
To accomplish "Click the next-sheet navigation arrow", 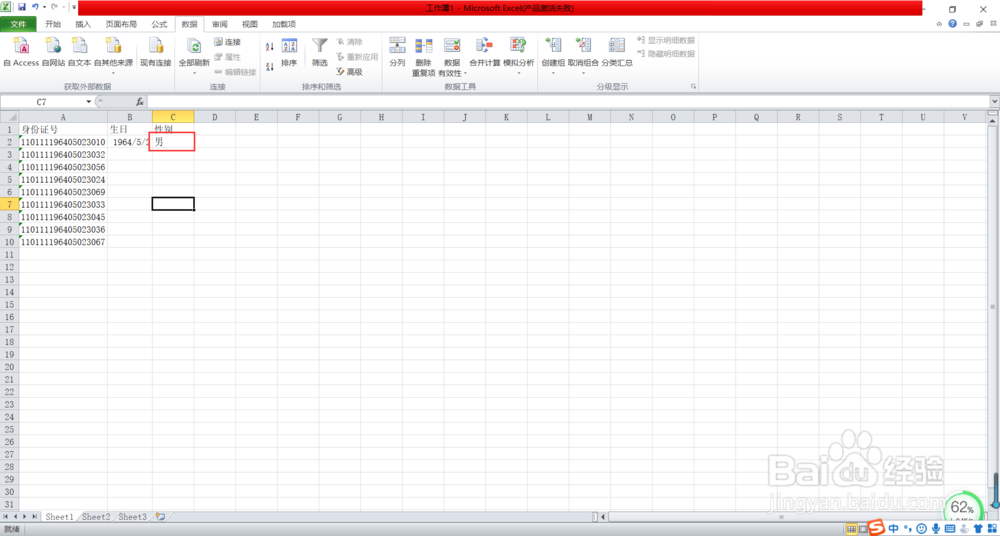I will pyautogui.click(x=26, y=516).
